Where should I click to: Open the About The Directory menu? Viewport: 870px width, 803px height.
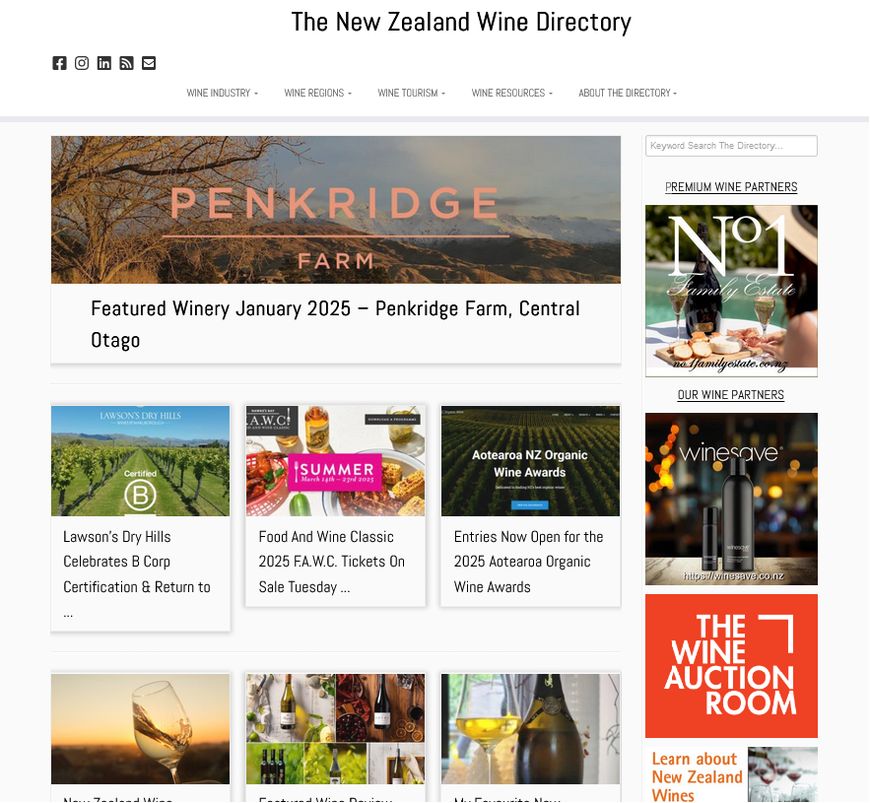pos(628,93)
